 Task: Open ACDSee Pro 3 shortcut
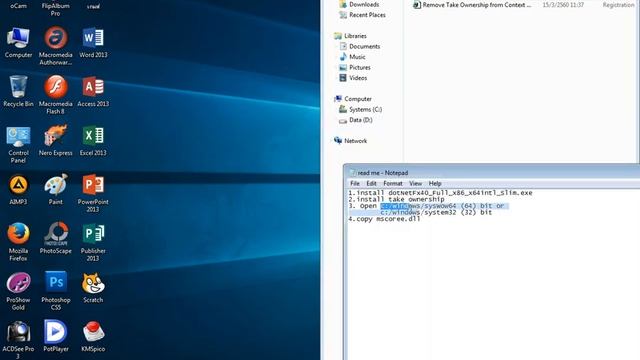click(18, 340)
